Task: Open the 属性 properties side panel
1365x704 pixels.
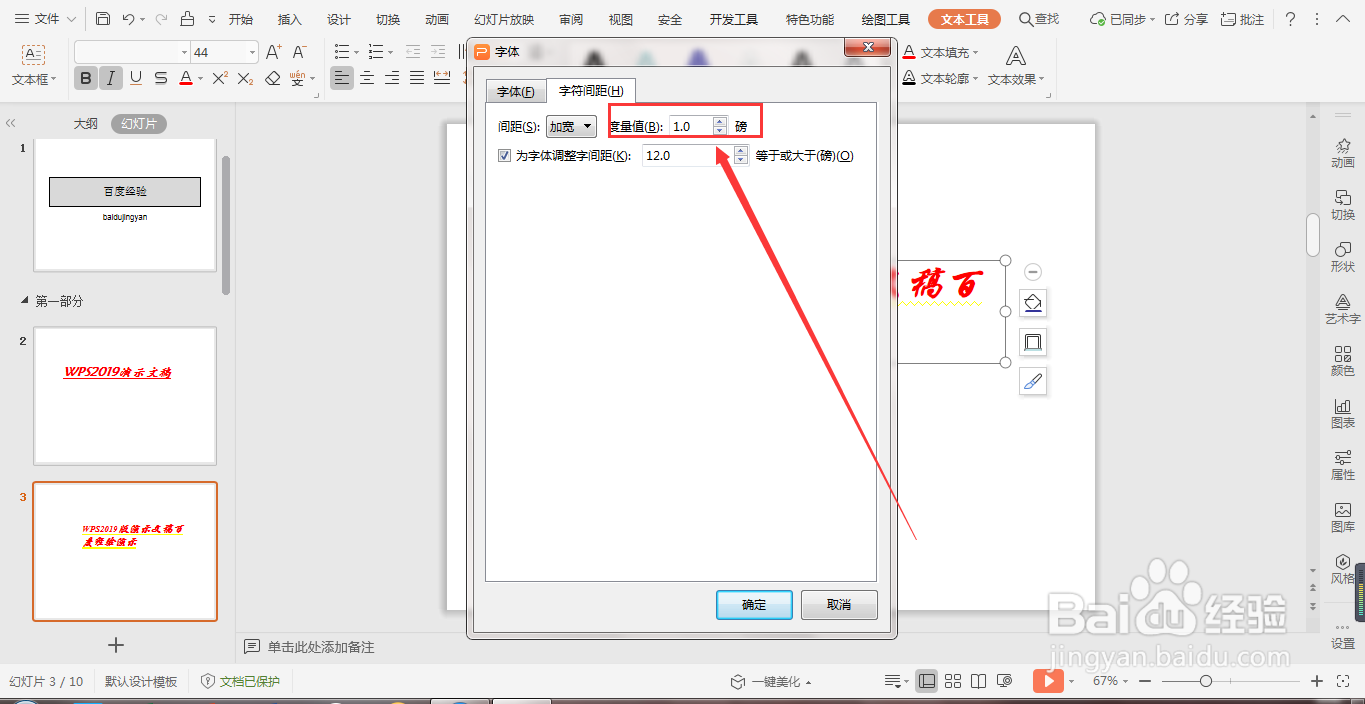Action: click(x=1343, y=465)
